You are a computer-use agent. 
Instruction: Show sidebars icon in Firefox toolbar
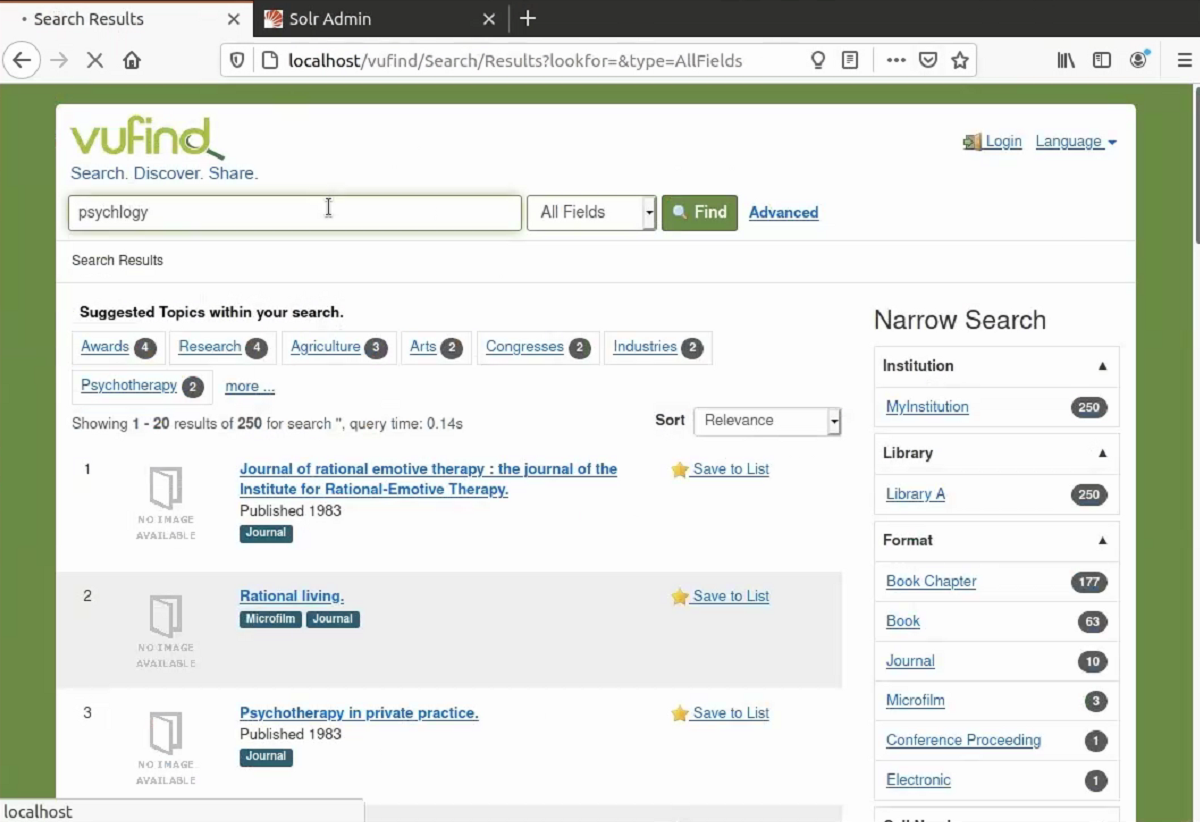click(x=1102, y=61)
